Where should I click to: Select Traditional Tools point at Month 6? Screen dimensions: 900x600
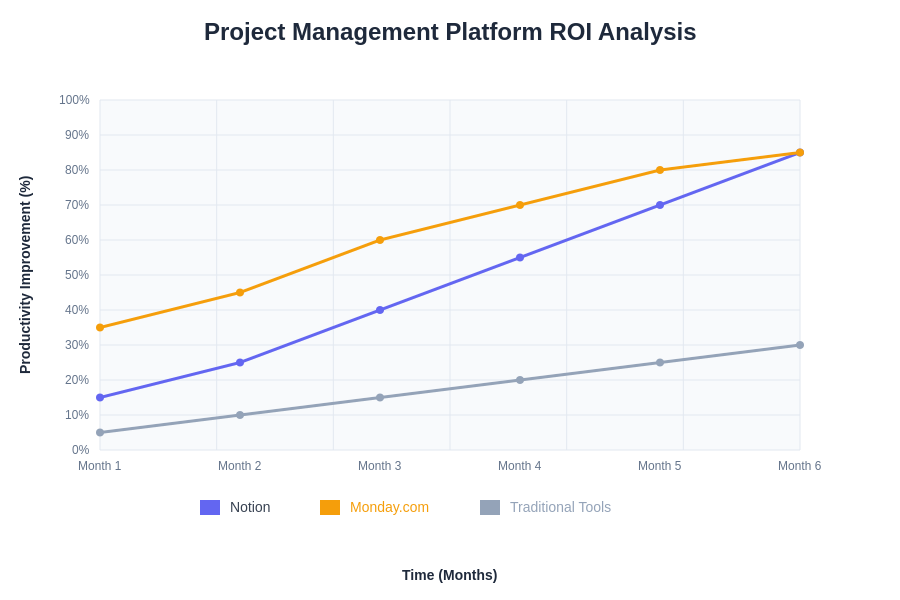coord(800,345)
